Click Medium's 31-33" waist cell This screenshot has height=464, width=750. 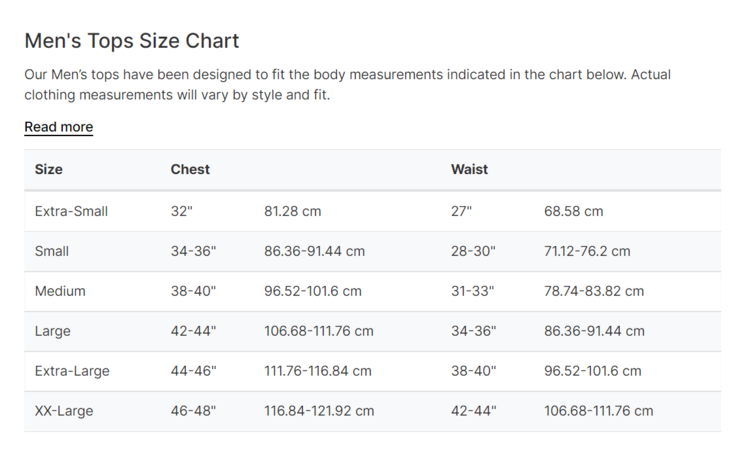click(x=473, y=292)
